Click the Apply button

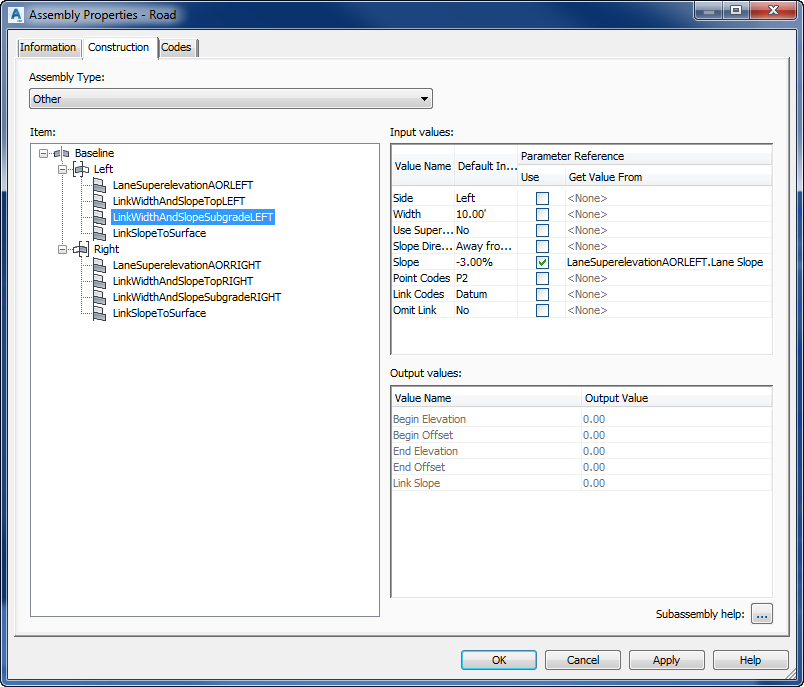click(666, 660)
